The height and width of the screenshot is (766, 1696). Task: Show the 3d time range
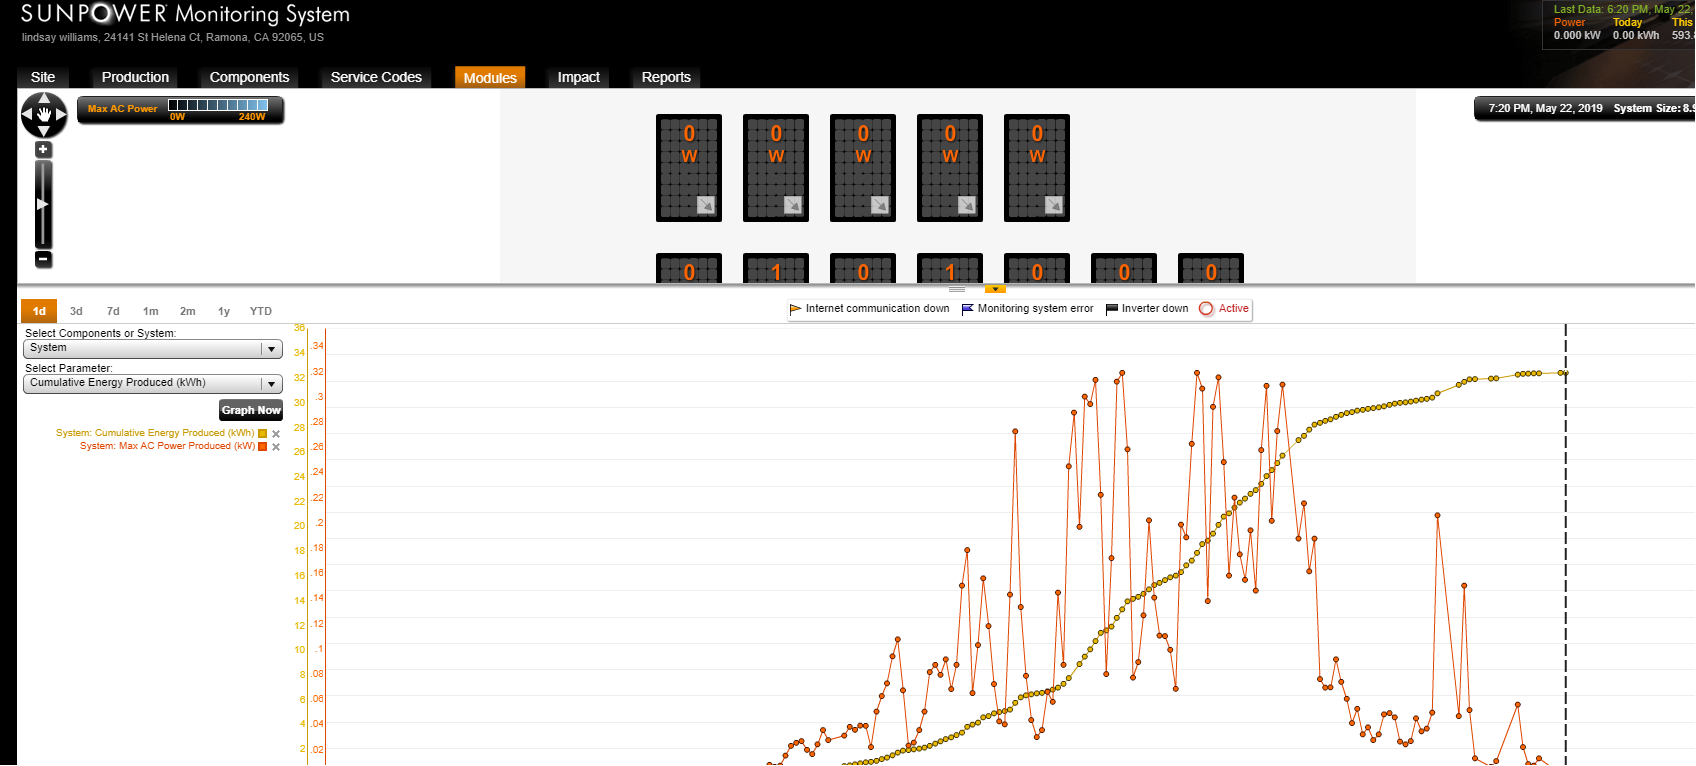76,311
